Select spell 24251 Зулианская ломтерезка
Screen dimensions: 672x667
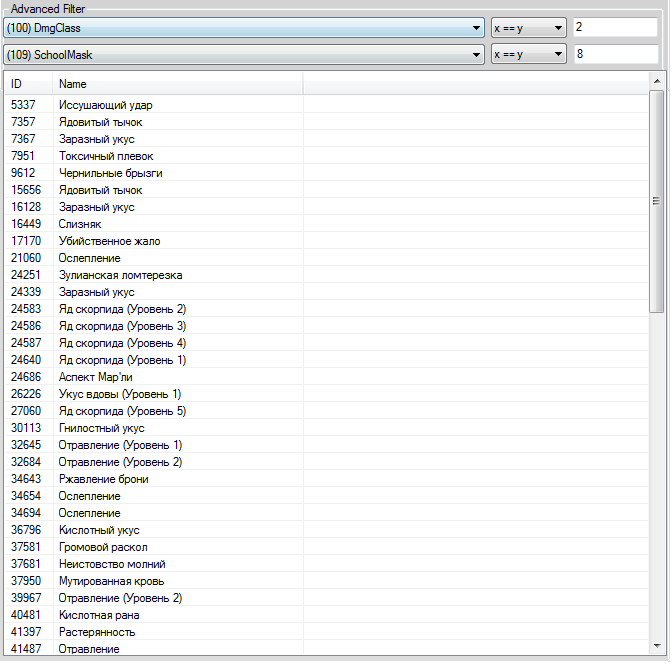(x=120, y=275)
